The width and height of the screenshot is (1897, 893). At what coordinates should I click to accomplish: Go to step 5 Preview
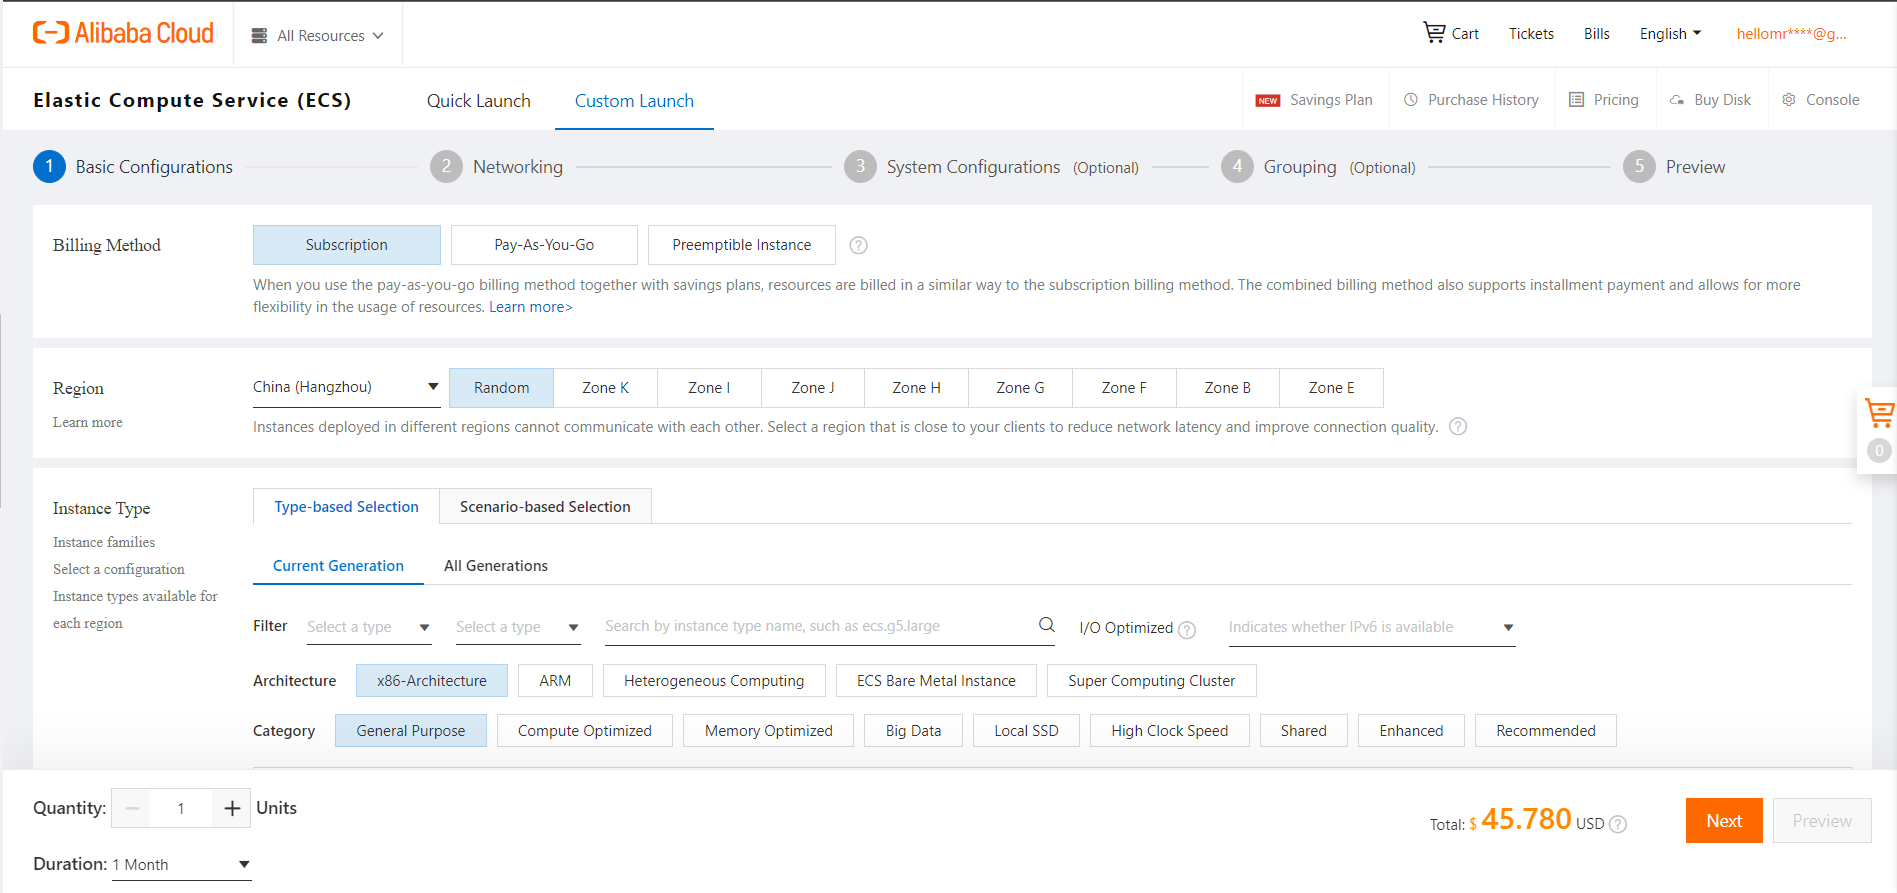(1674, 167)
